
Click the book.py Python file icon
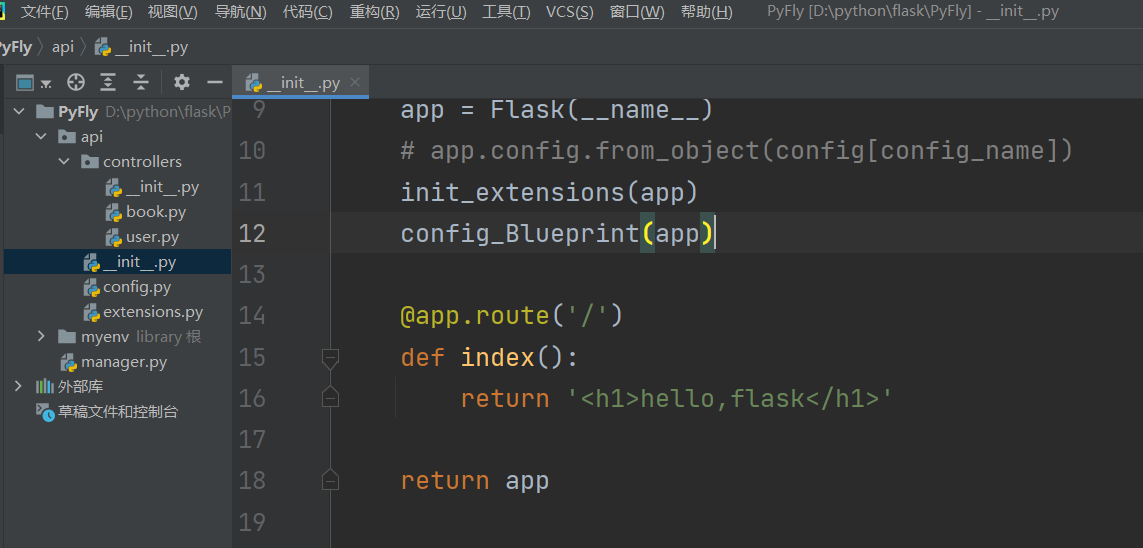(x=114, y=213)
